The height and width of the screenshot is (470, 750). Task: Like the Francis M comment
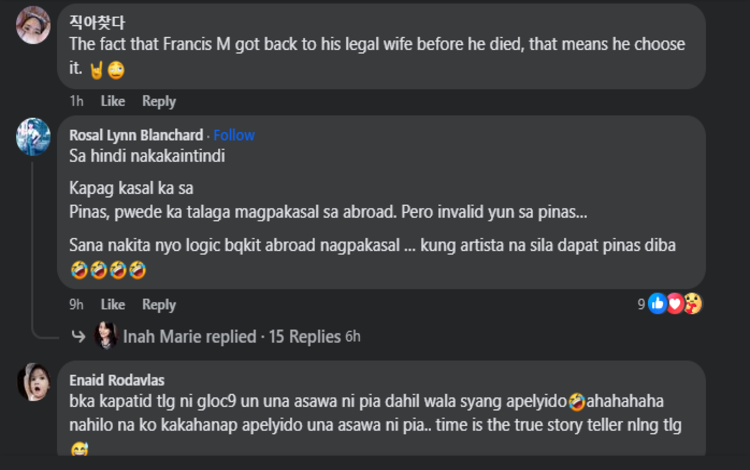113,101
